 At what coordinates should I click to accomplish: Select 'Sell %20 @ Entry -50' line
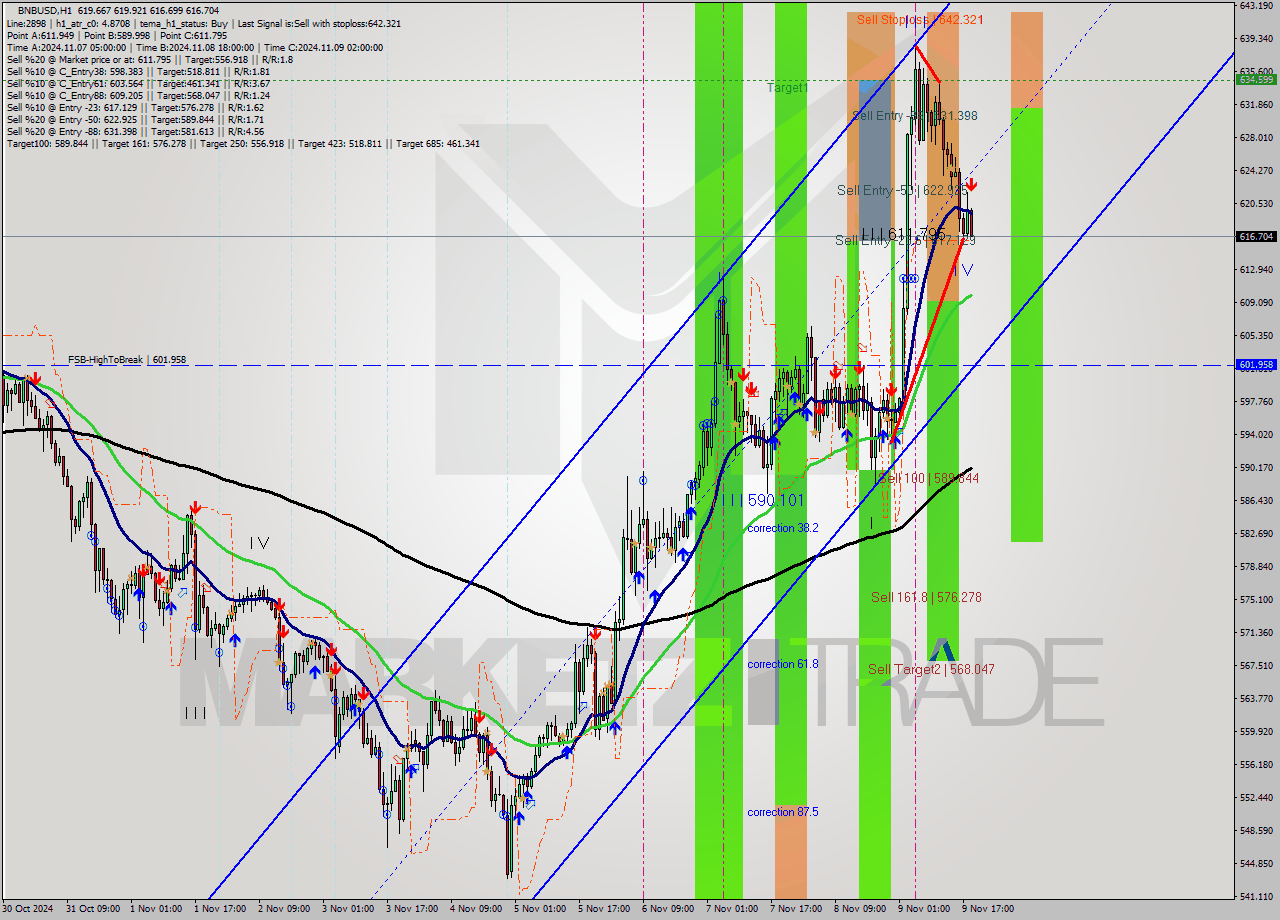pyautogui.click(x=135, y=119)
